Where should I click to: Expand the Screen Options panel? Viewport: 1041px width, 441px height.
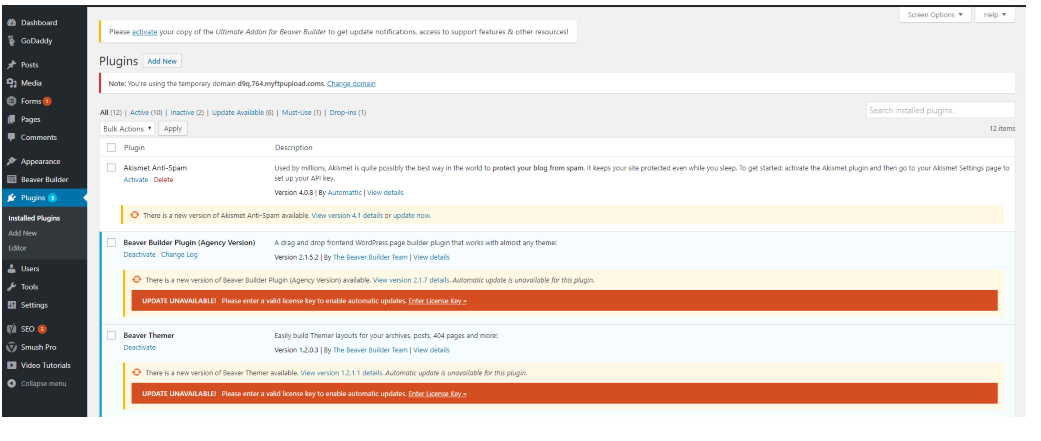point(935,15)
